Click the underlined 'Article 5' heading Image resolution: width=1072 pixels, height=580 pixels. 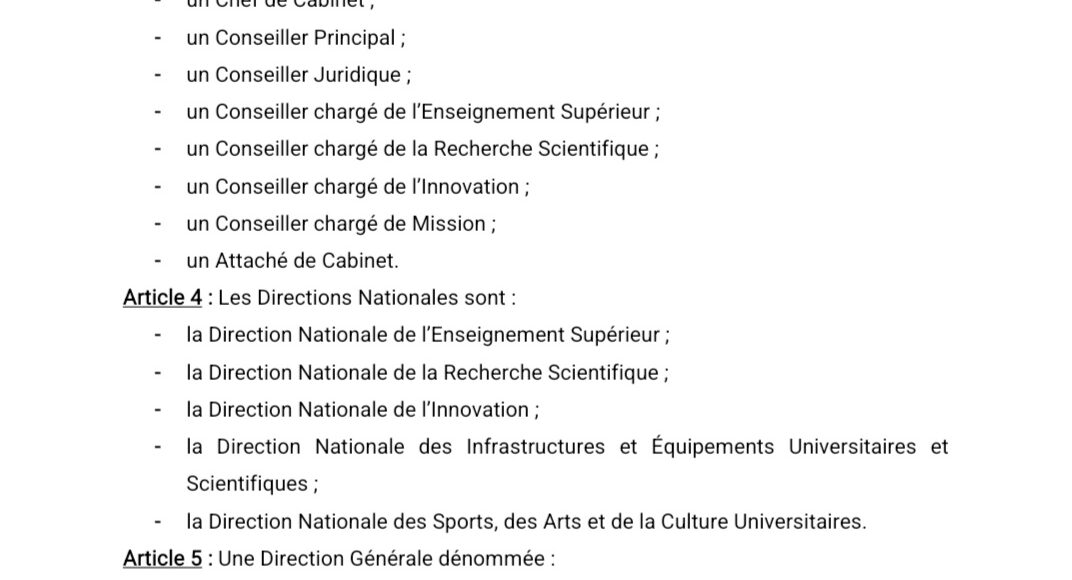(163, 558)
